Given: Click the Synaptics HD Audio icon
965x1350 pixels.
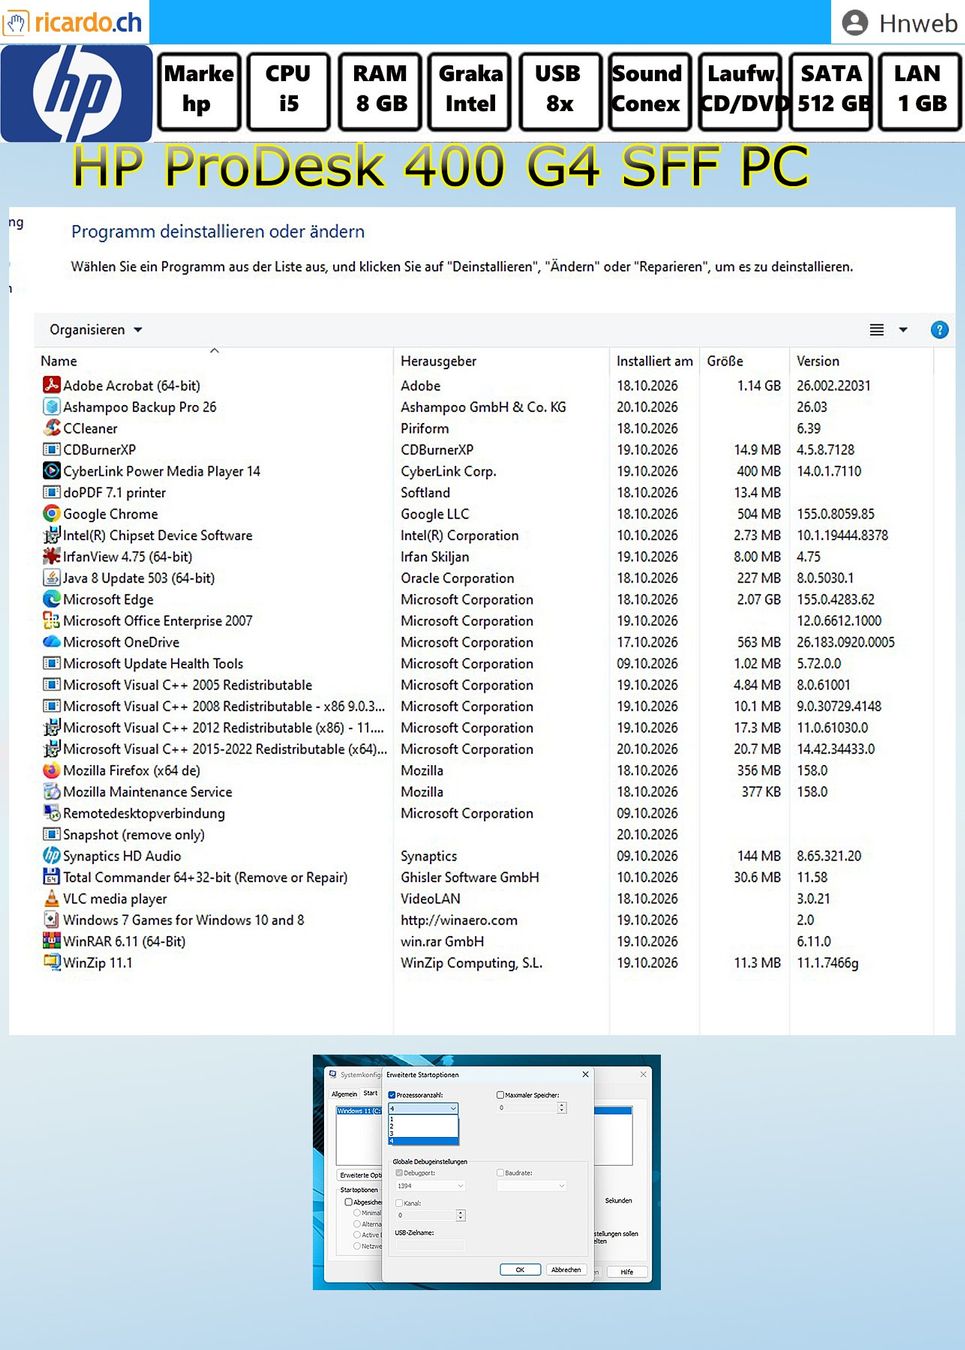Looking at the screenshot, I should (51, 856).
